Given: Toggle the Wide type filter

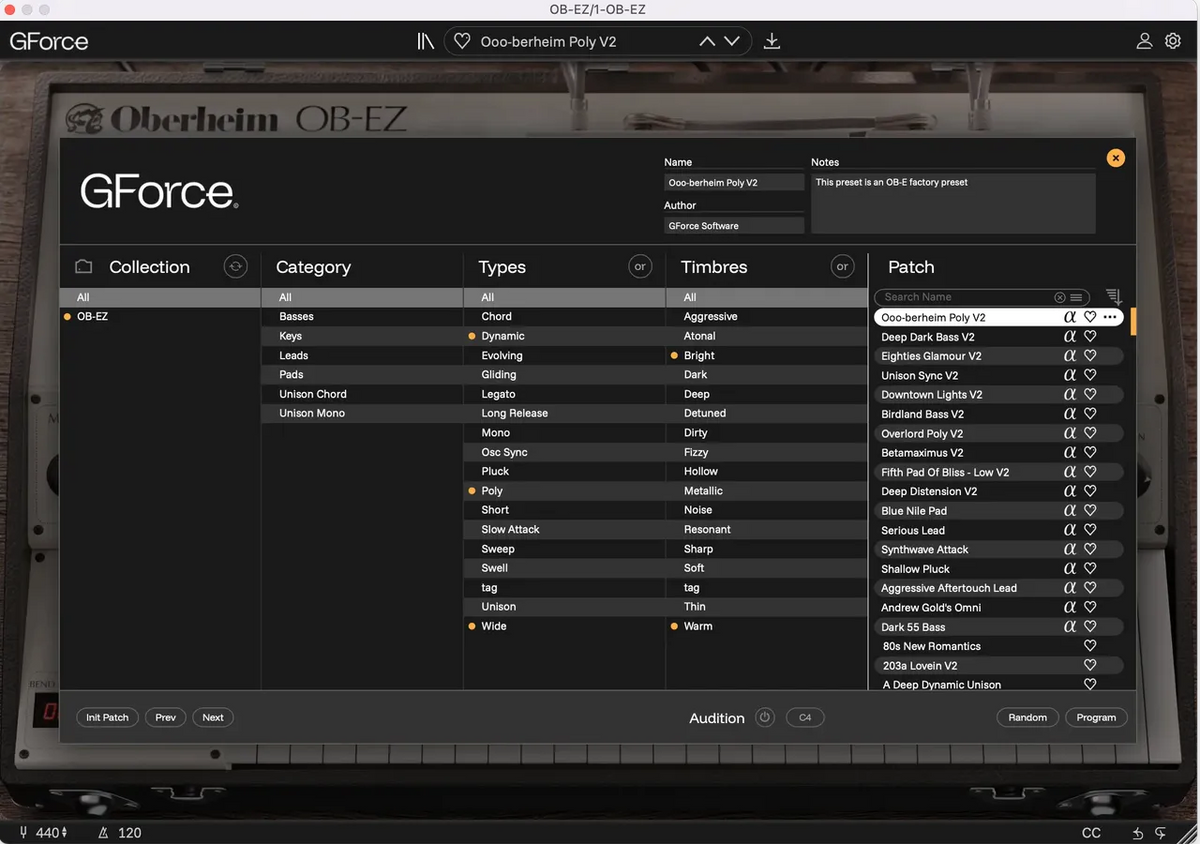Looking at the screenshot, I should click(564, 626).
